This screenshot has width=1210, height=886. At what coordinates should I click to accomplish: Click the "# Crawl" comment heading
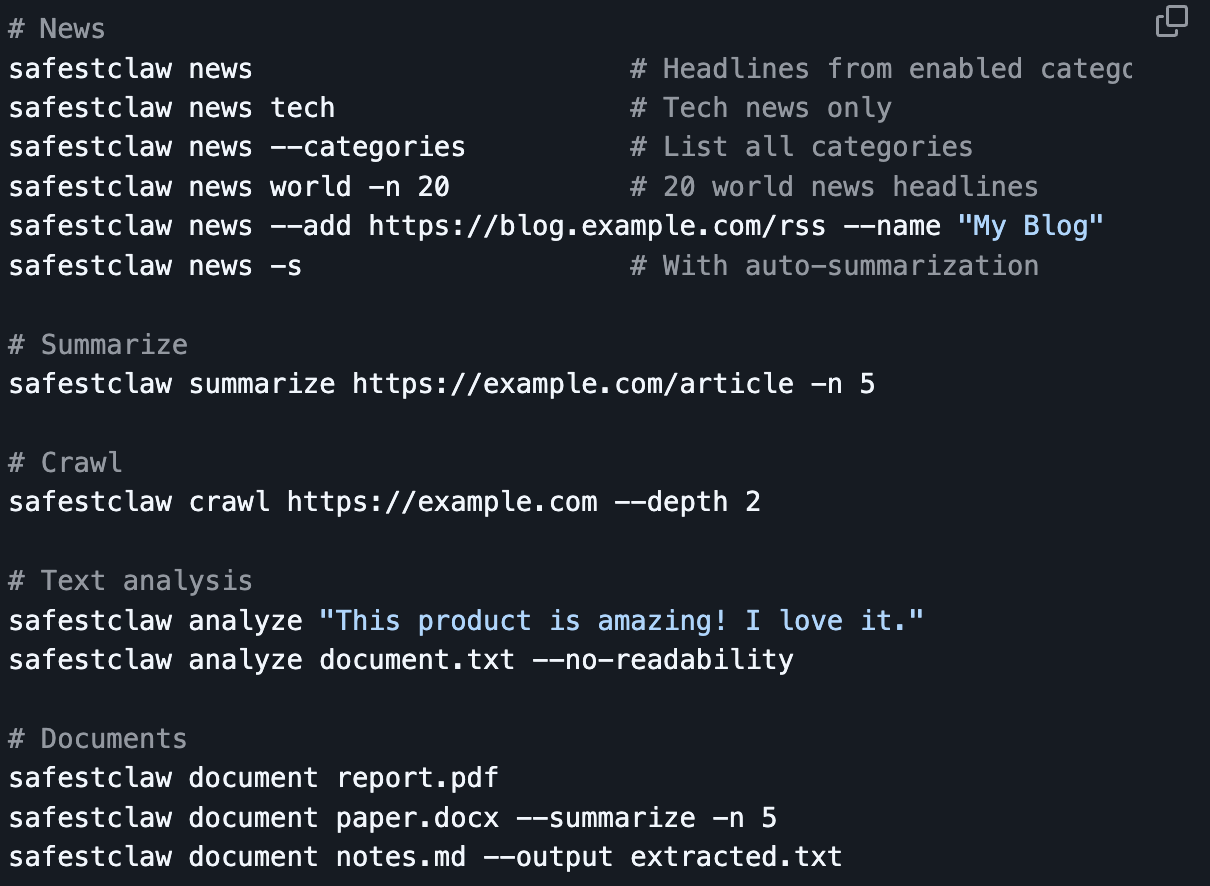click(x=65, y=463)
